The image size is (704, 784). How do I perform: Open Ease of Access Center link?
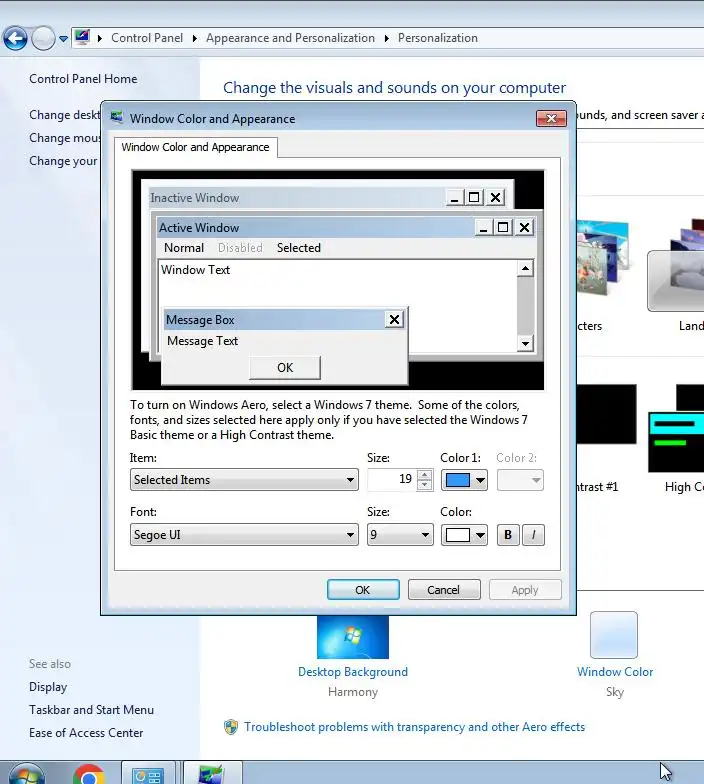pyautogui.click(x=86, y=732)
